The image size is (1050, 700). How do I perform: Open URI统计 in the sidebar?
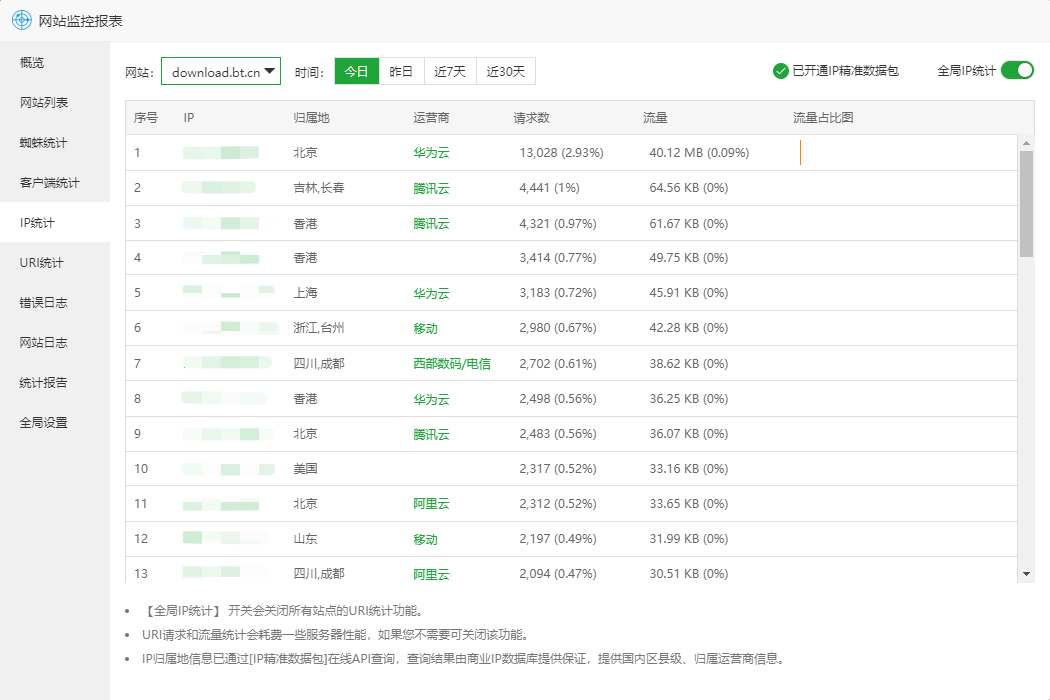tap(55, 263)
